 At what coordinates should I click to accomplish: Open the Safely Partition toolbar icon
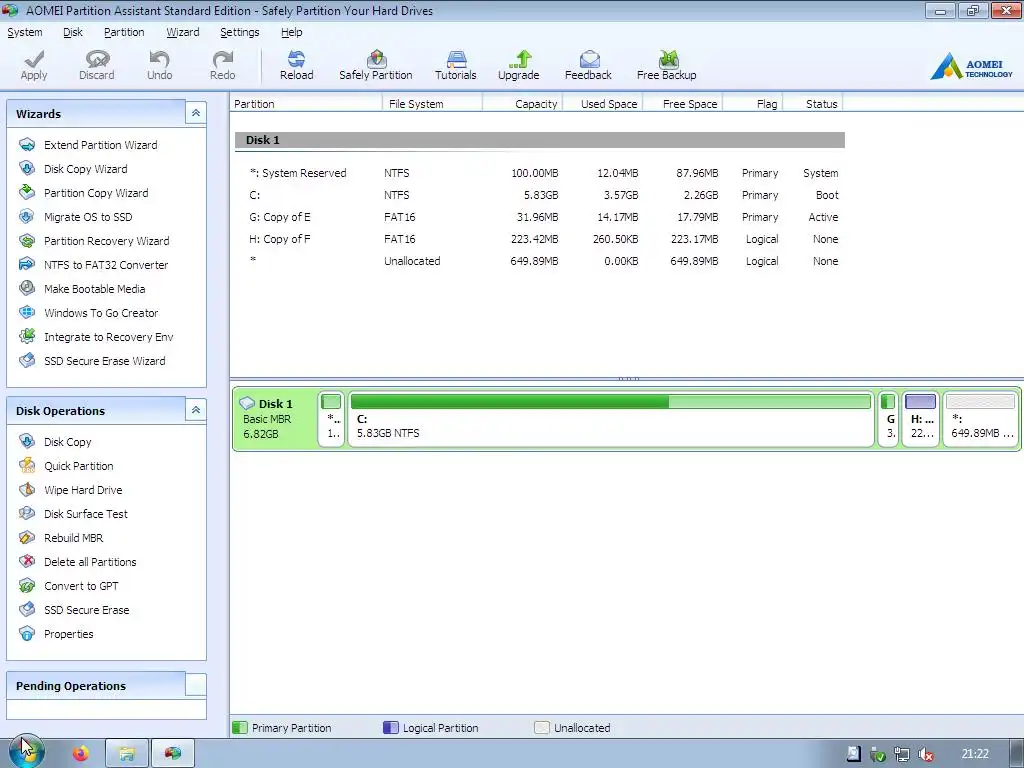point(376,59)
